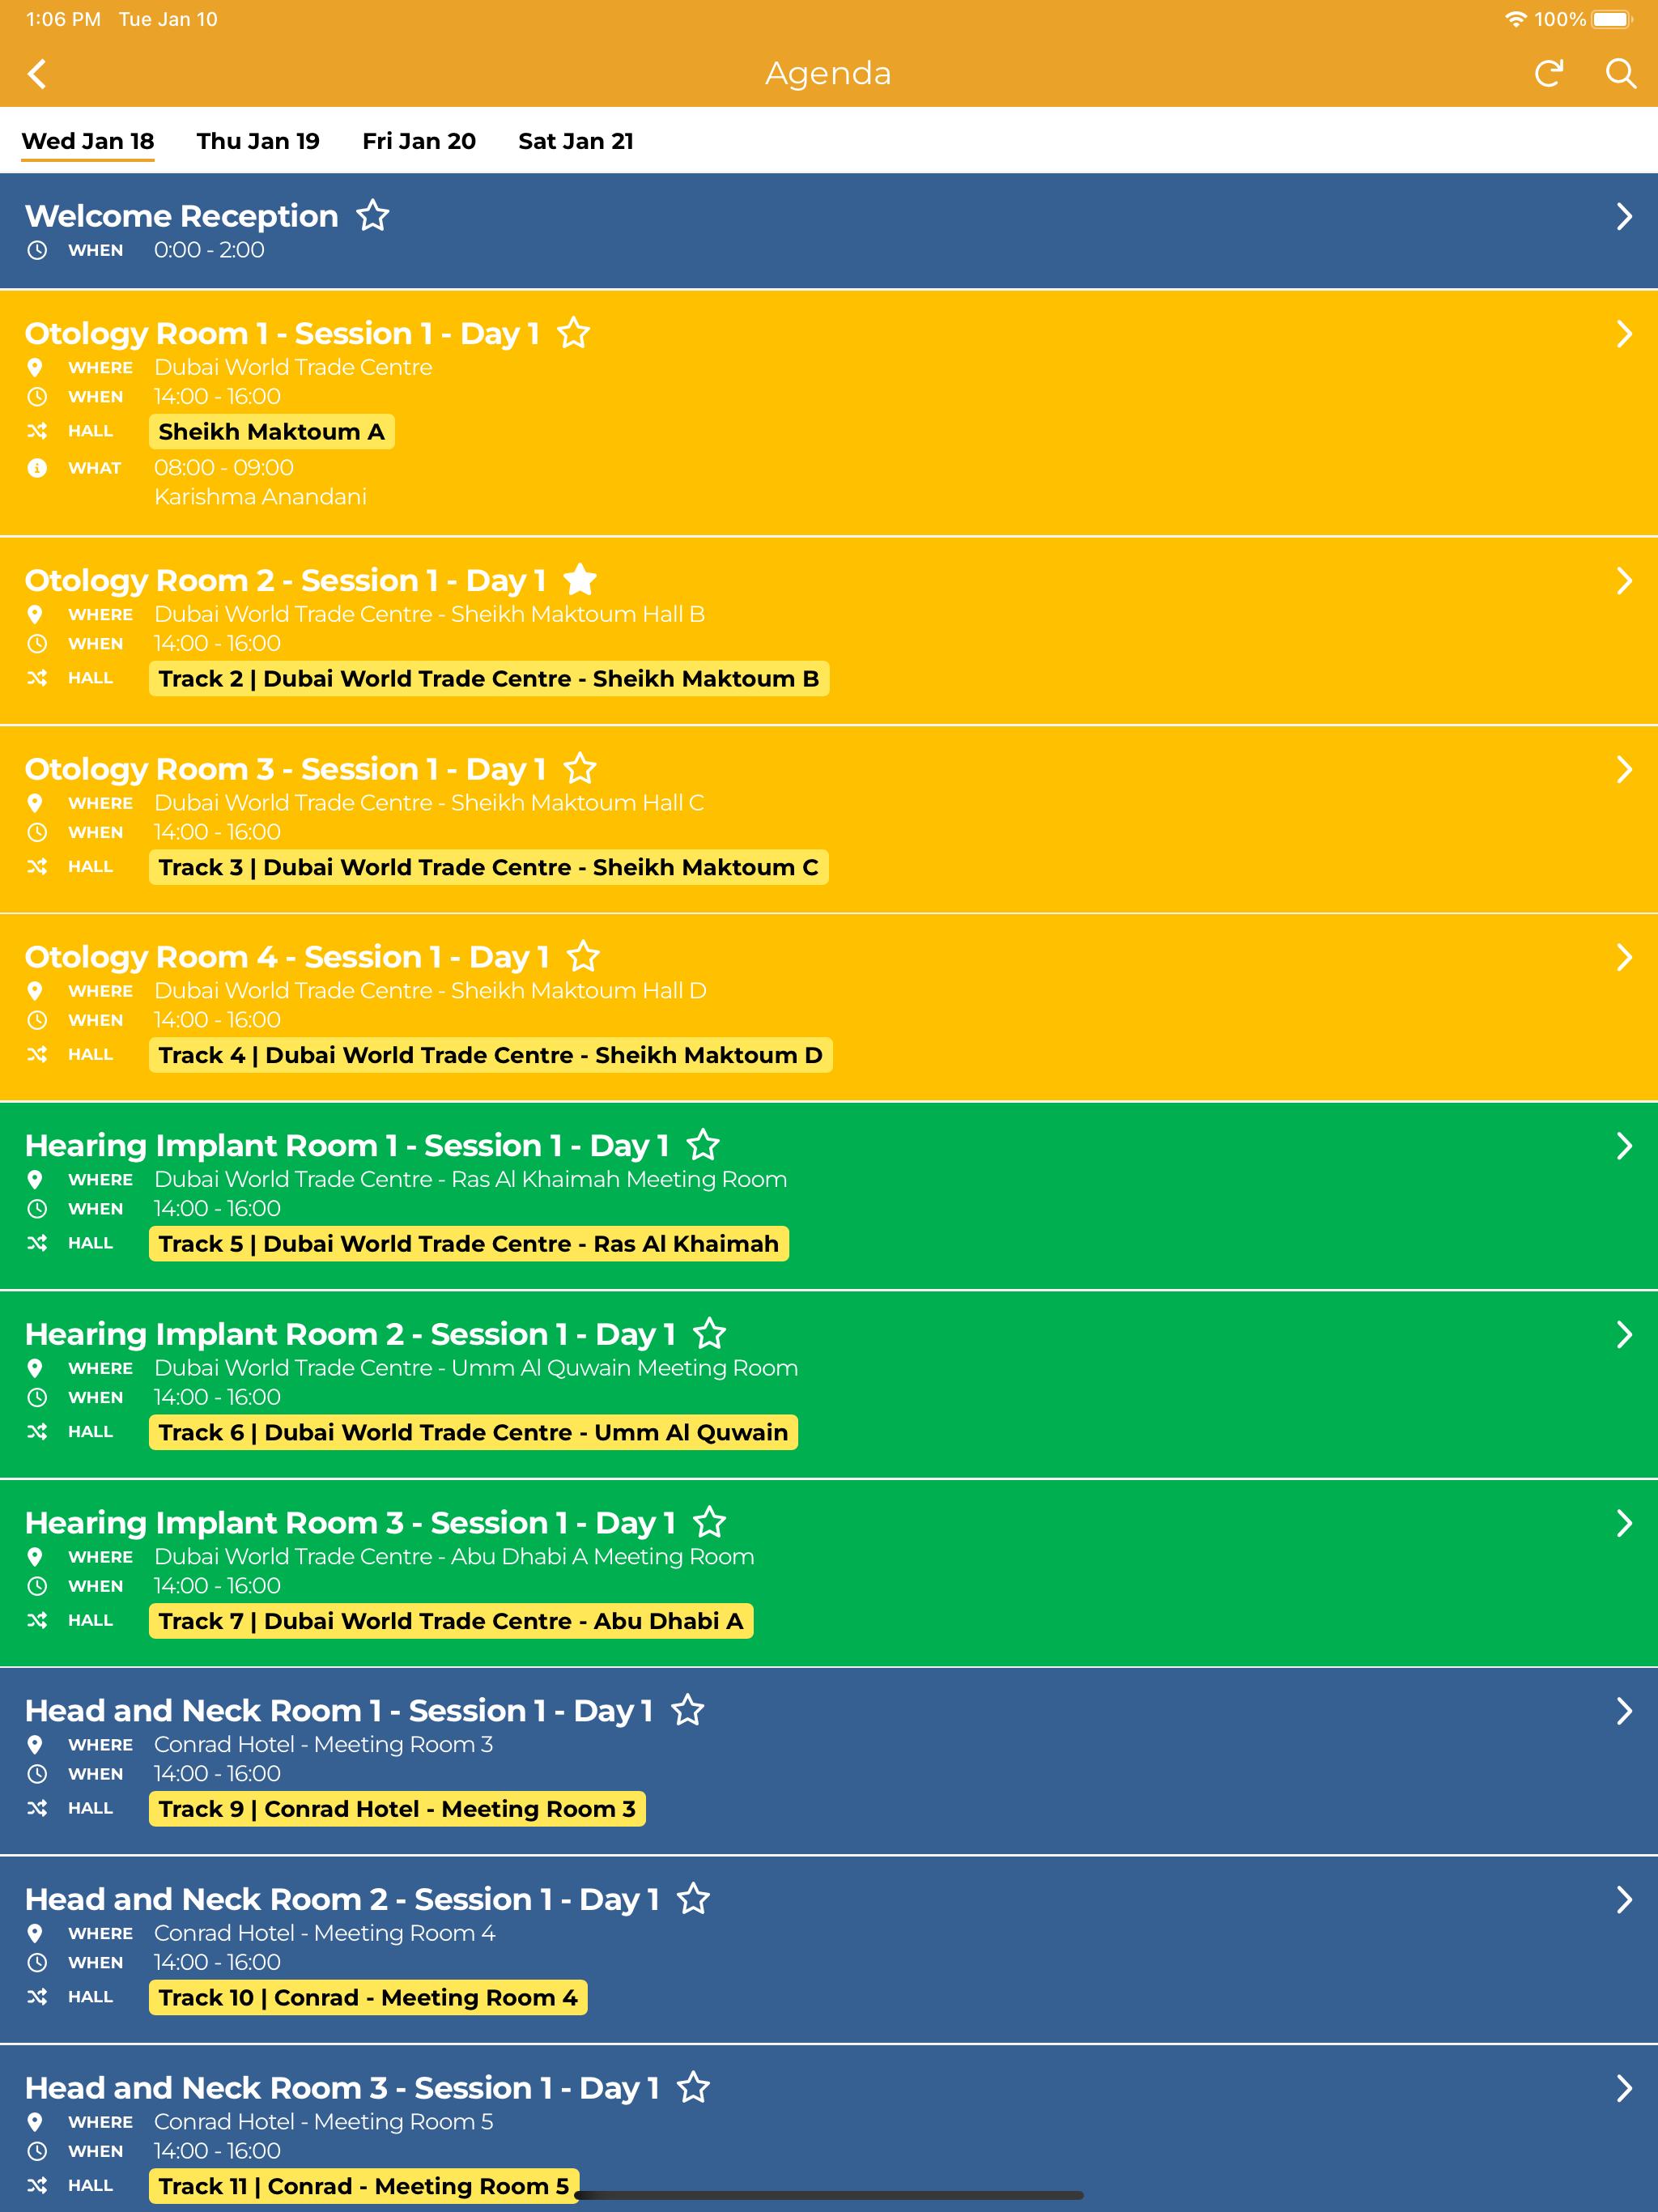The height and width of the screenshot is (2212, 1658).
Task: Tap the Wi-Fi status icon
Action: tap(1515, 19)
